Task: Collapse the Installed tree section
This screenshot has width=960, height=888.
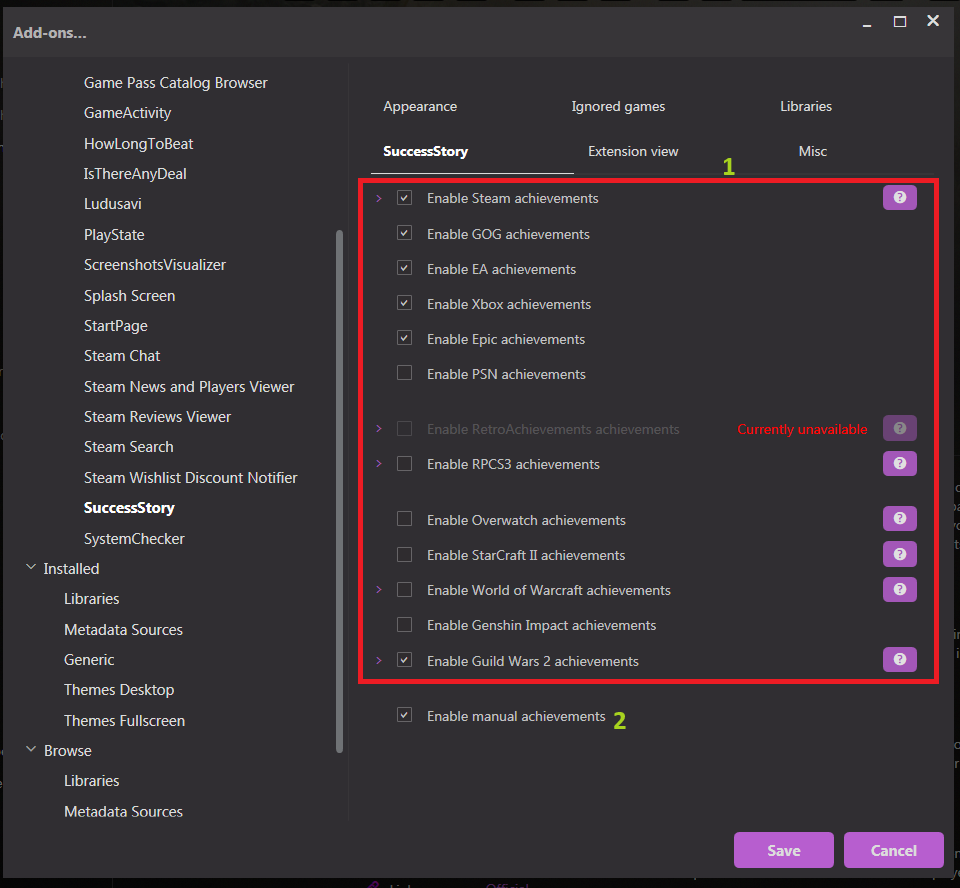Action: (31, 568)
